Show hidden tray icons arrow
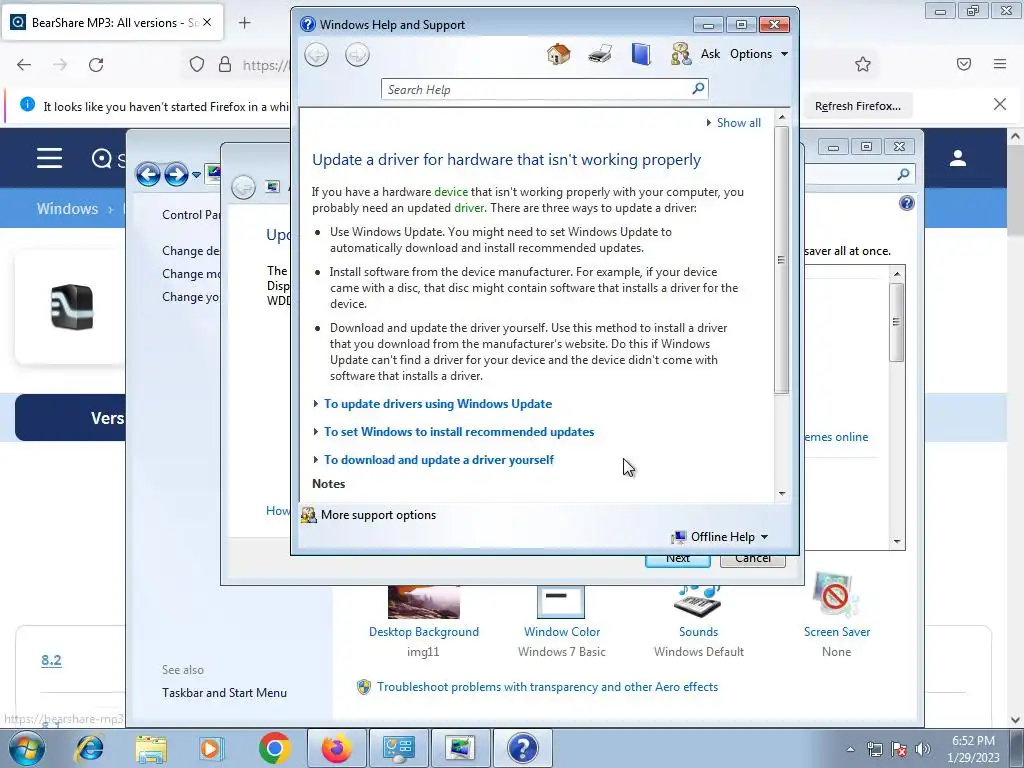 click(x=850, y=749)
